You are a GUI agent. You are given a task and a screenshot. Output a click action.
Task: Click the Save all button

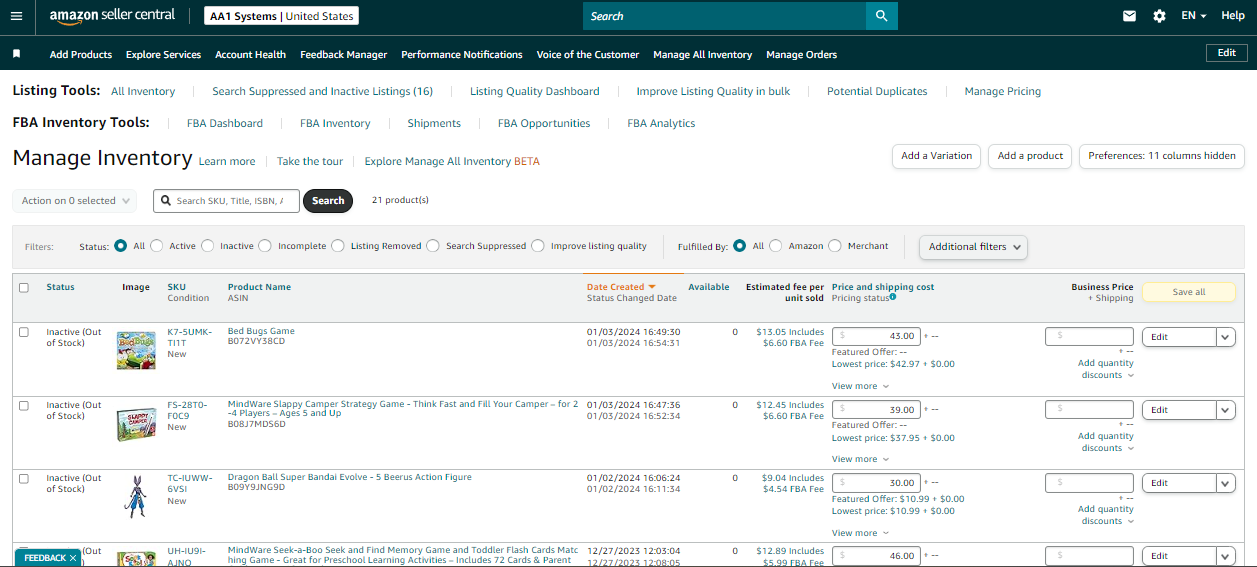coord(1189,292)
